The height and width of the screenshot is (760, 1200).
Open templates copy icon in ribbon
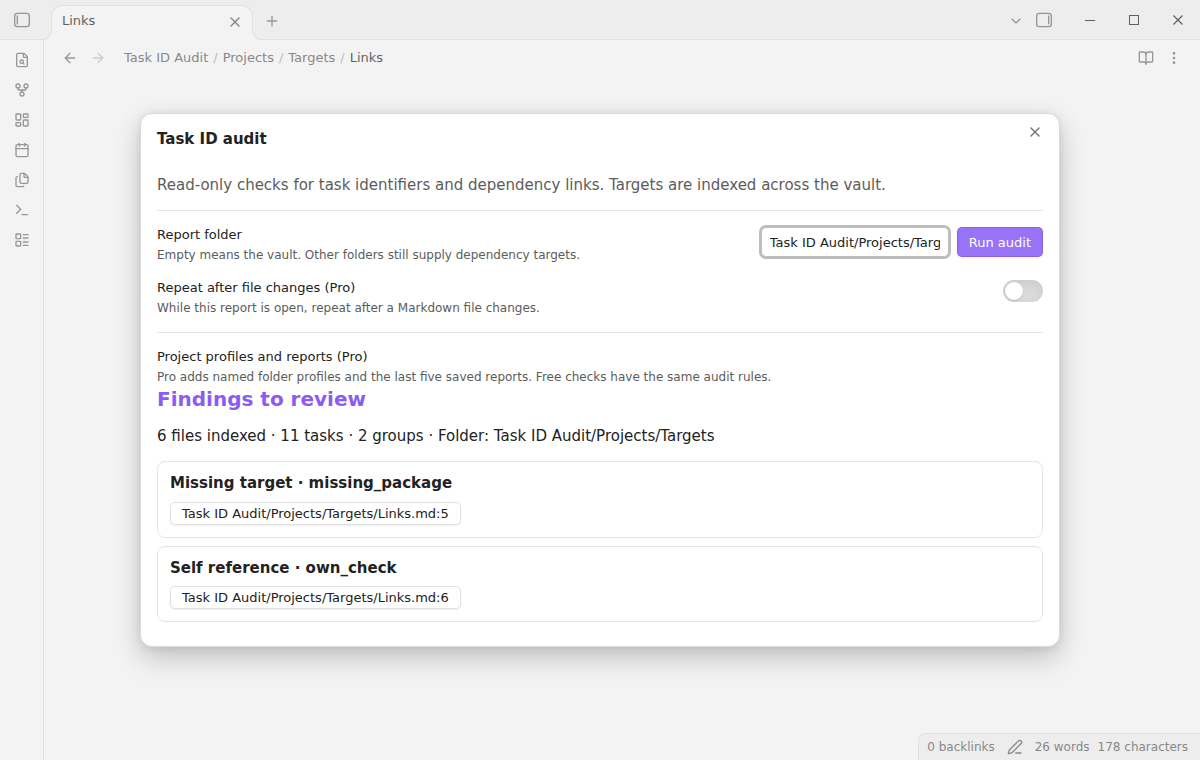[22, 180]
